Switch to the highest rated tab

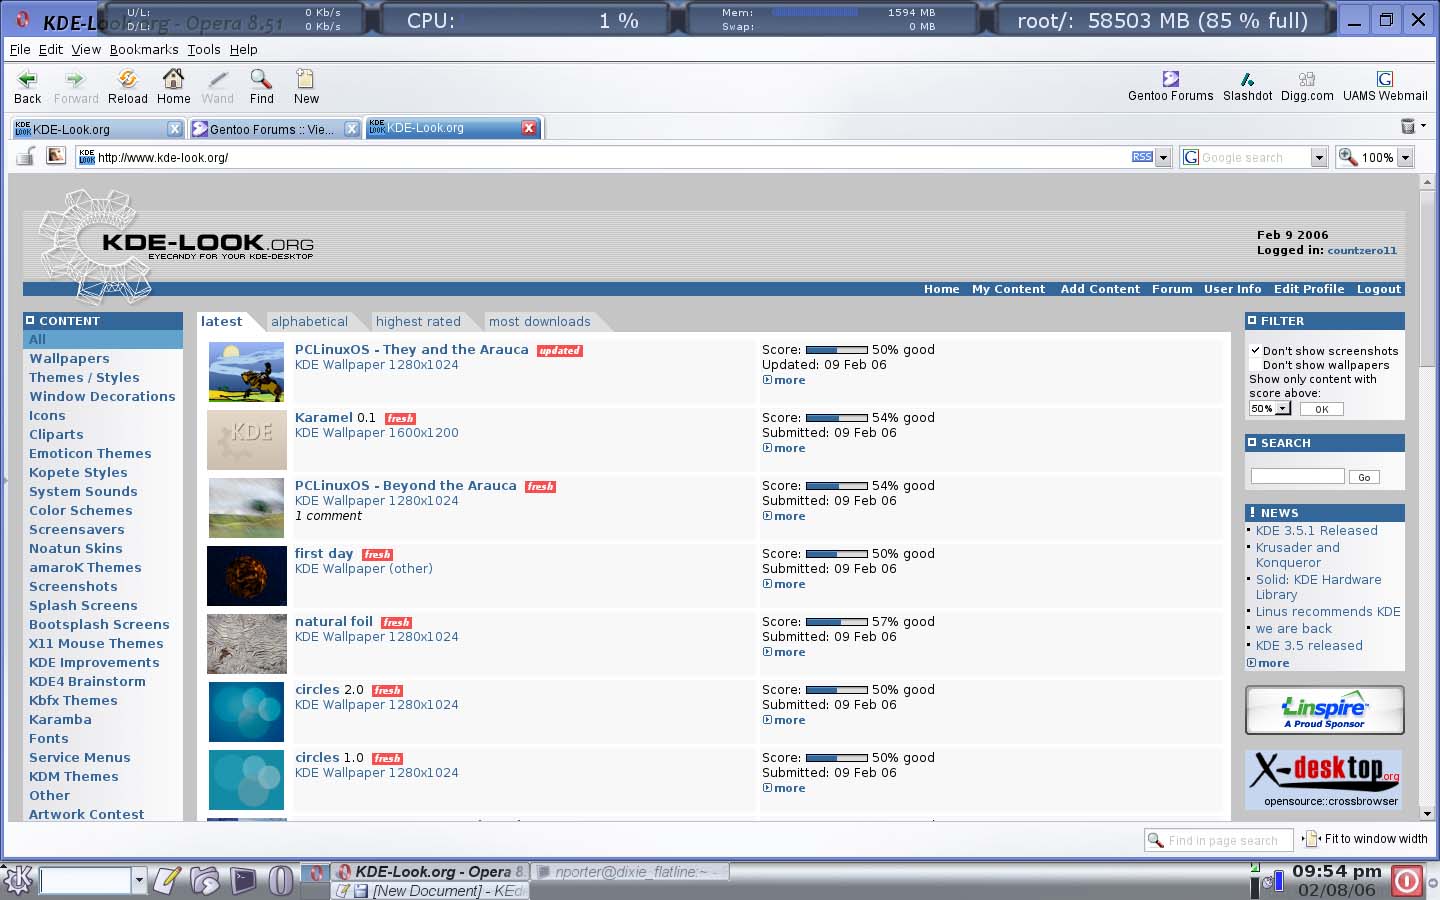[x=418, y=321]
